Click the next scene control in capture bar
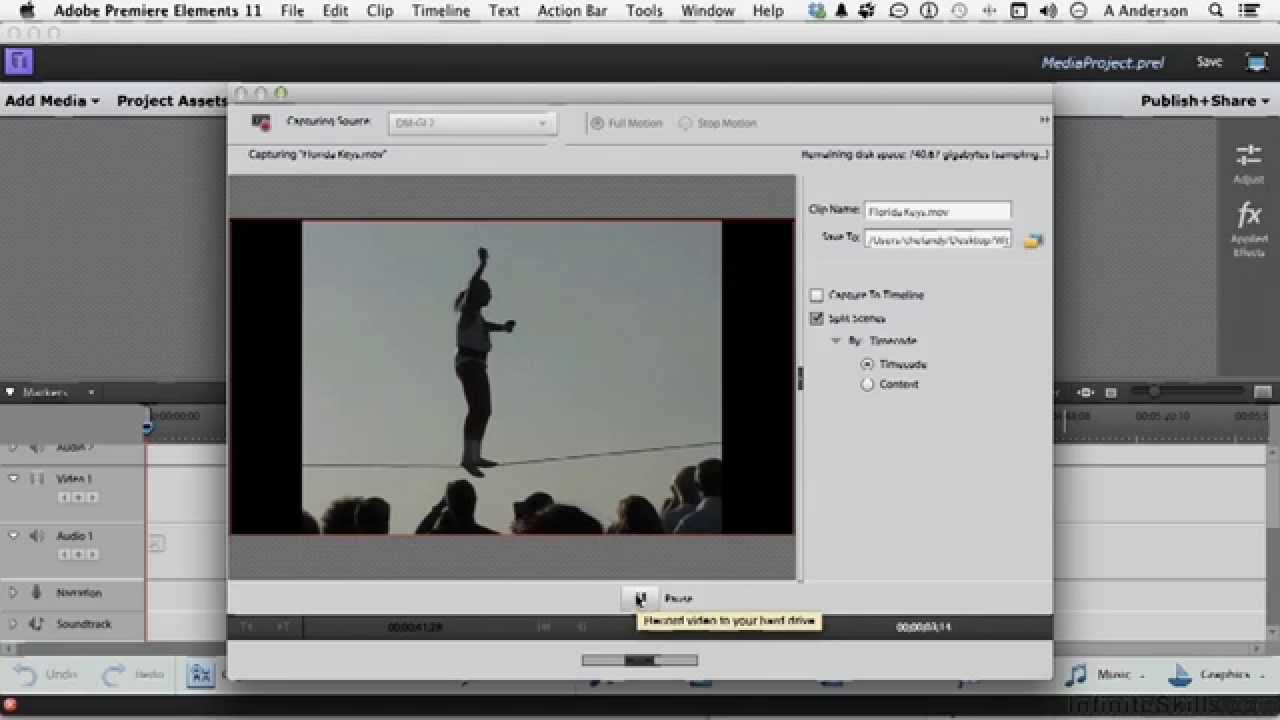Viewport: 1280px width, 720px height. (x=283, y=627)
